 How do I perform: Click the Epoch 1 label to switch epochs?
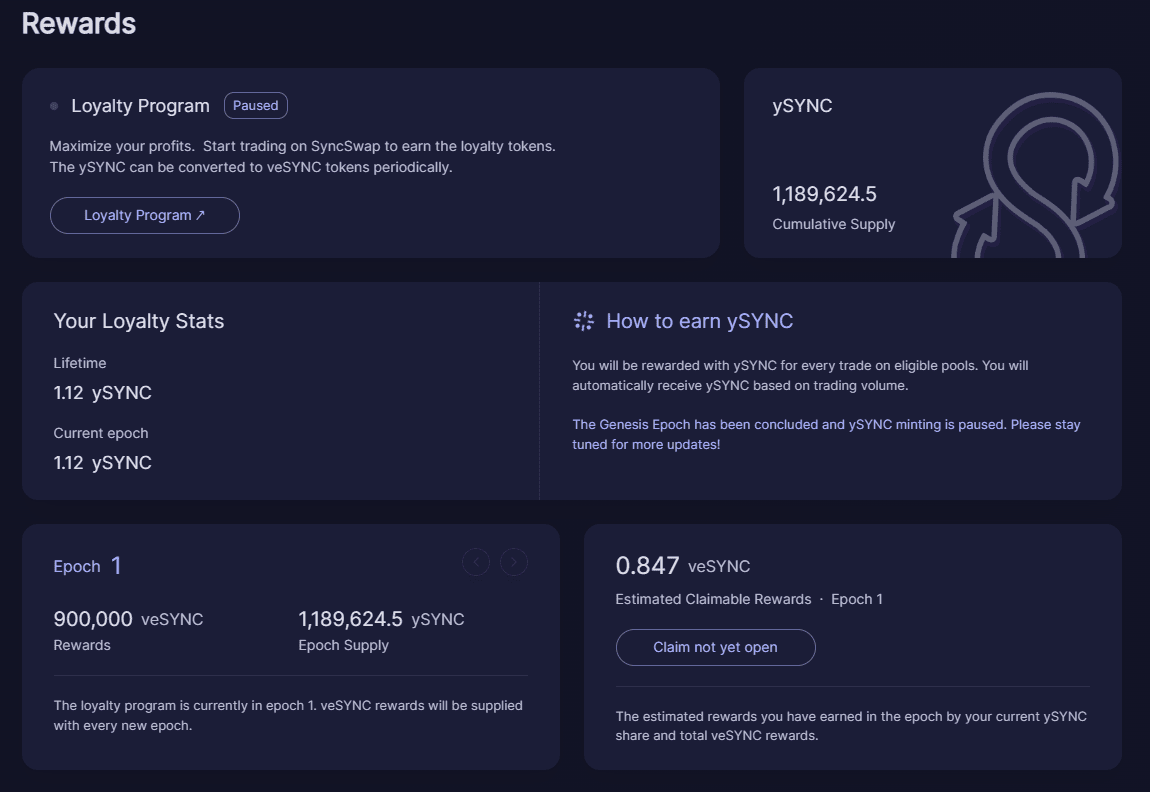point(88,565)
